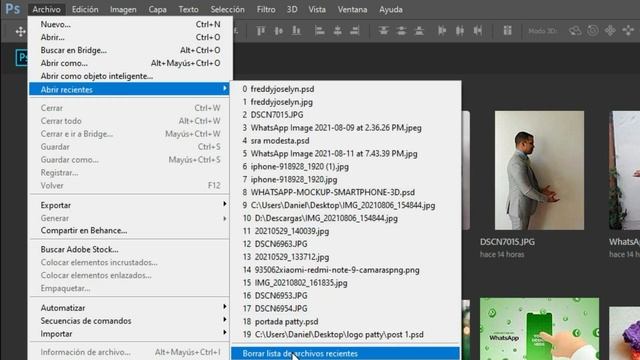
Task: Choose Buscar en Bridge...
Action: pos(130,50)
